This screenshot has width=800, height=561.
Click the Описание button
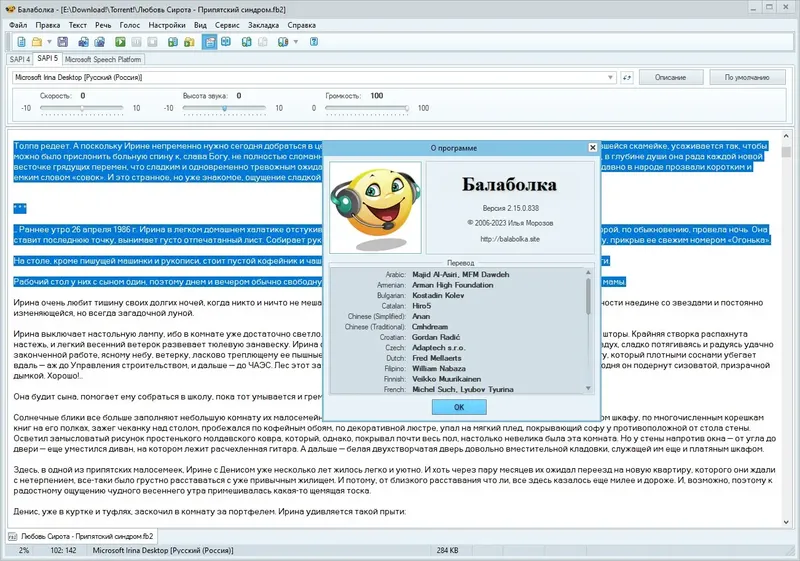pos(670,78)
